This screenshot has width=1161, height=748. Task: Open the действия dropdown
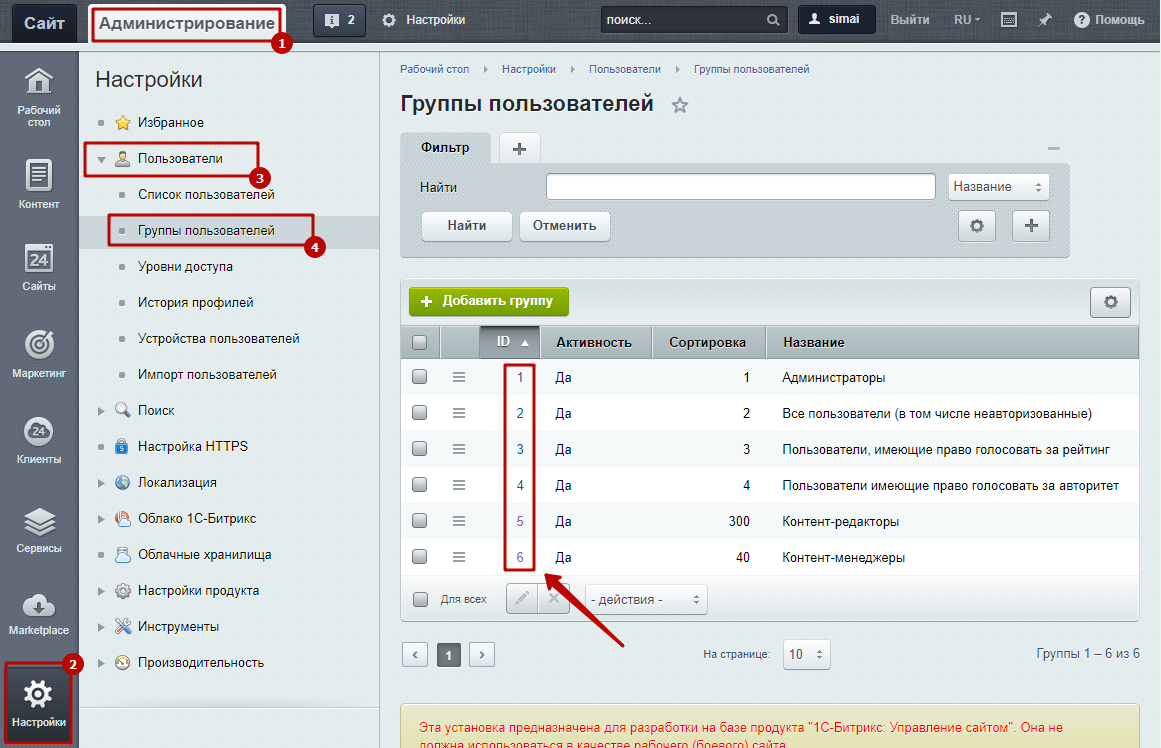click(645, 599)
